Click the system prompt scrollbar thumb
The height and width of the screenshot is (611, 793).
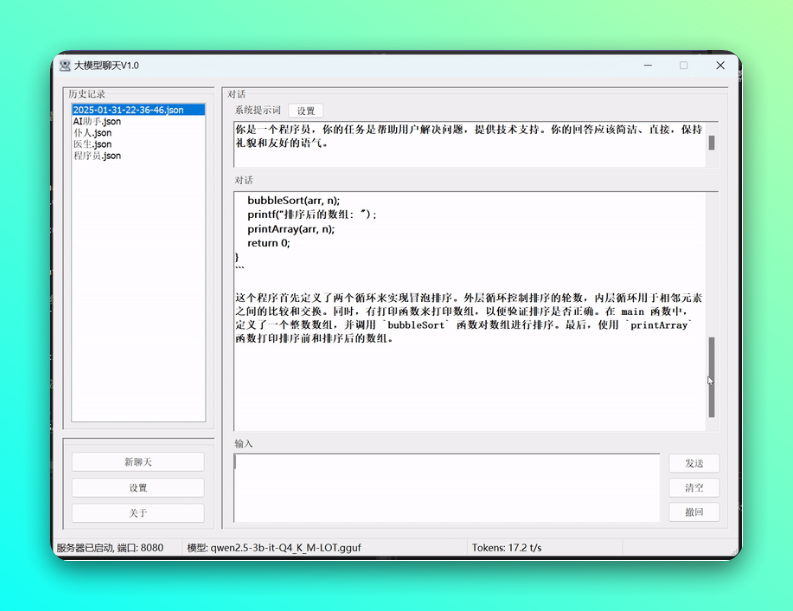click(x=712, y=143)
